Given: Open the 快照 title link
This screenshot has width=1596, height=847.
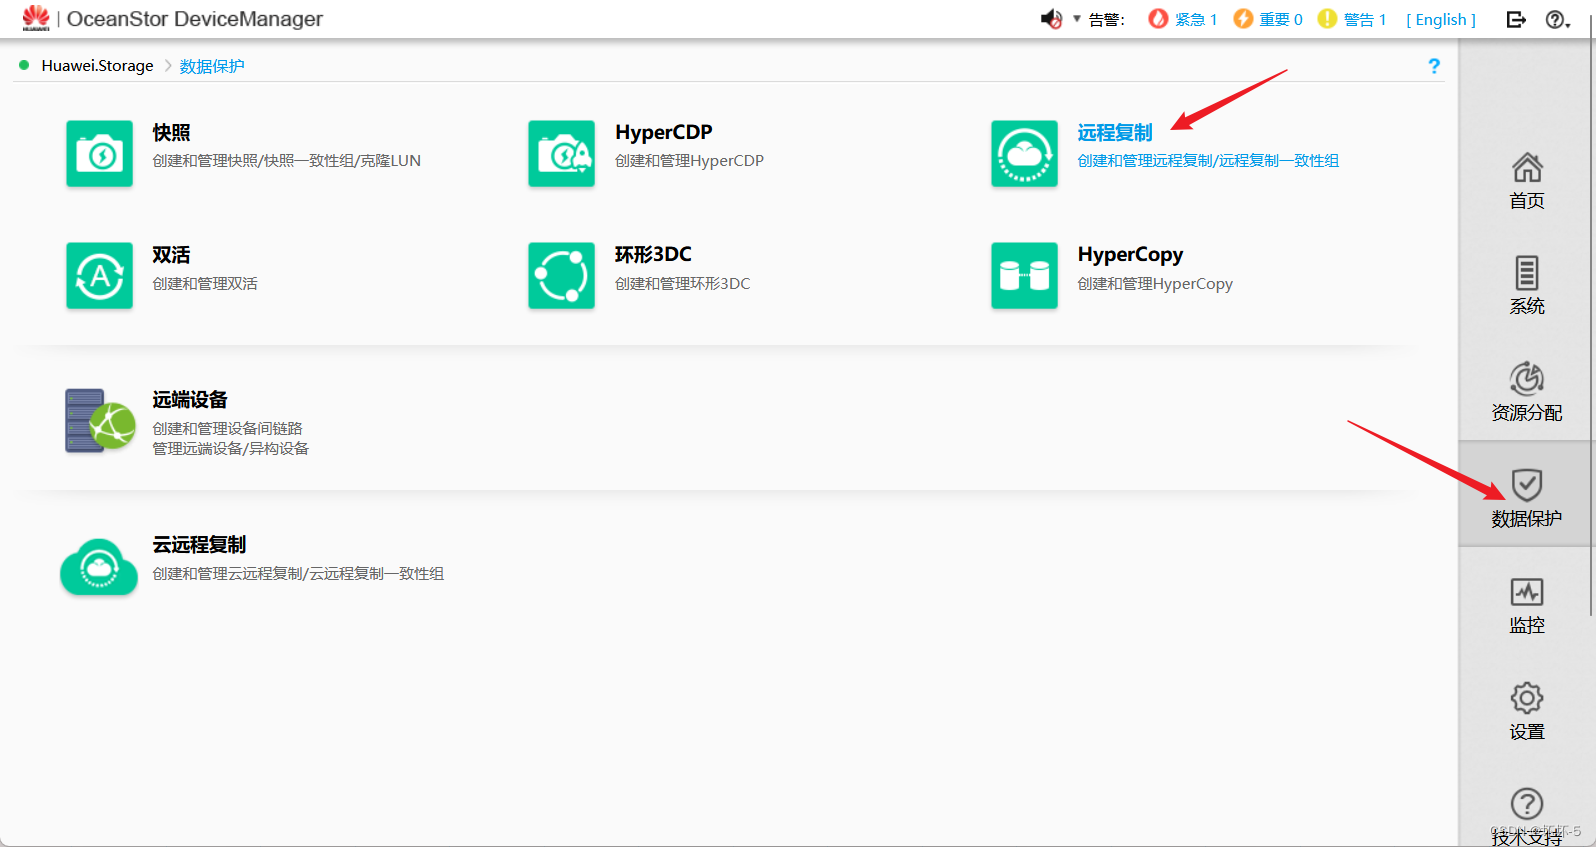Looking at the screenshot, I should coord(171,132).
